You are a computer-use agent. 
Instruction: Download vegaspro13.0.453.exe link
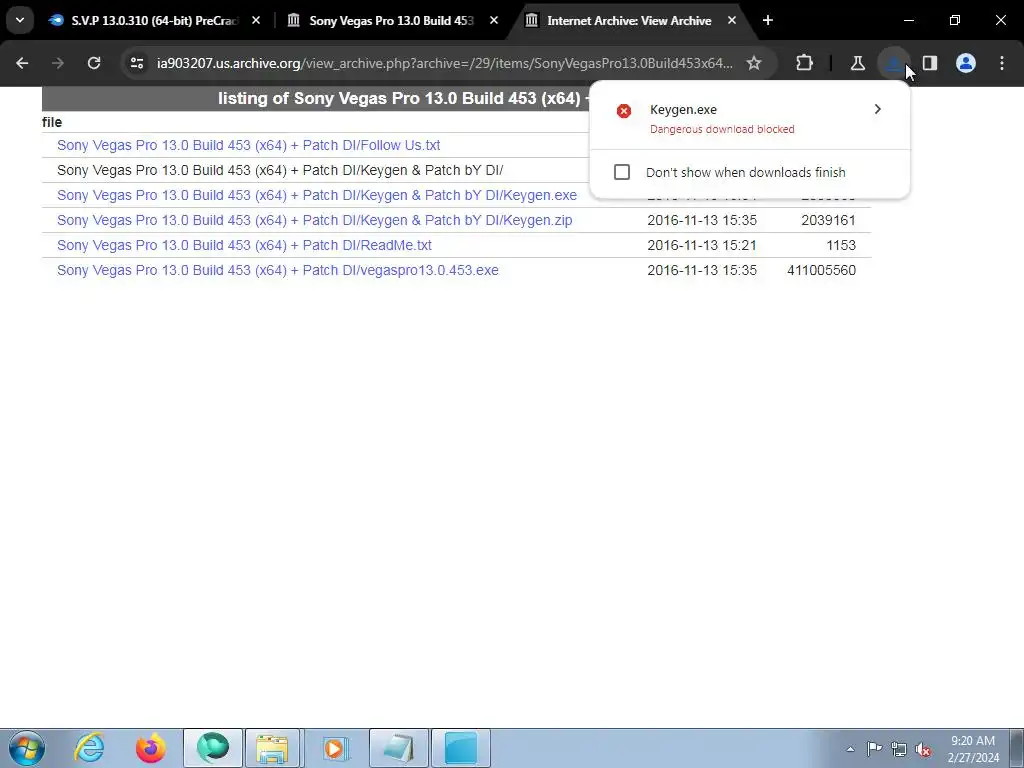278,270
